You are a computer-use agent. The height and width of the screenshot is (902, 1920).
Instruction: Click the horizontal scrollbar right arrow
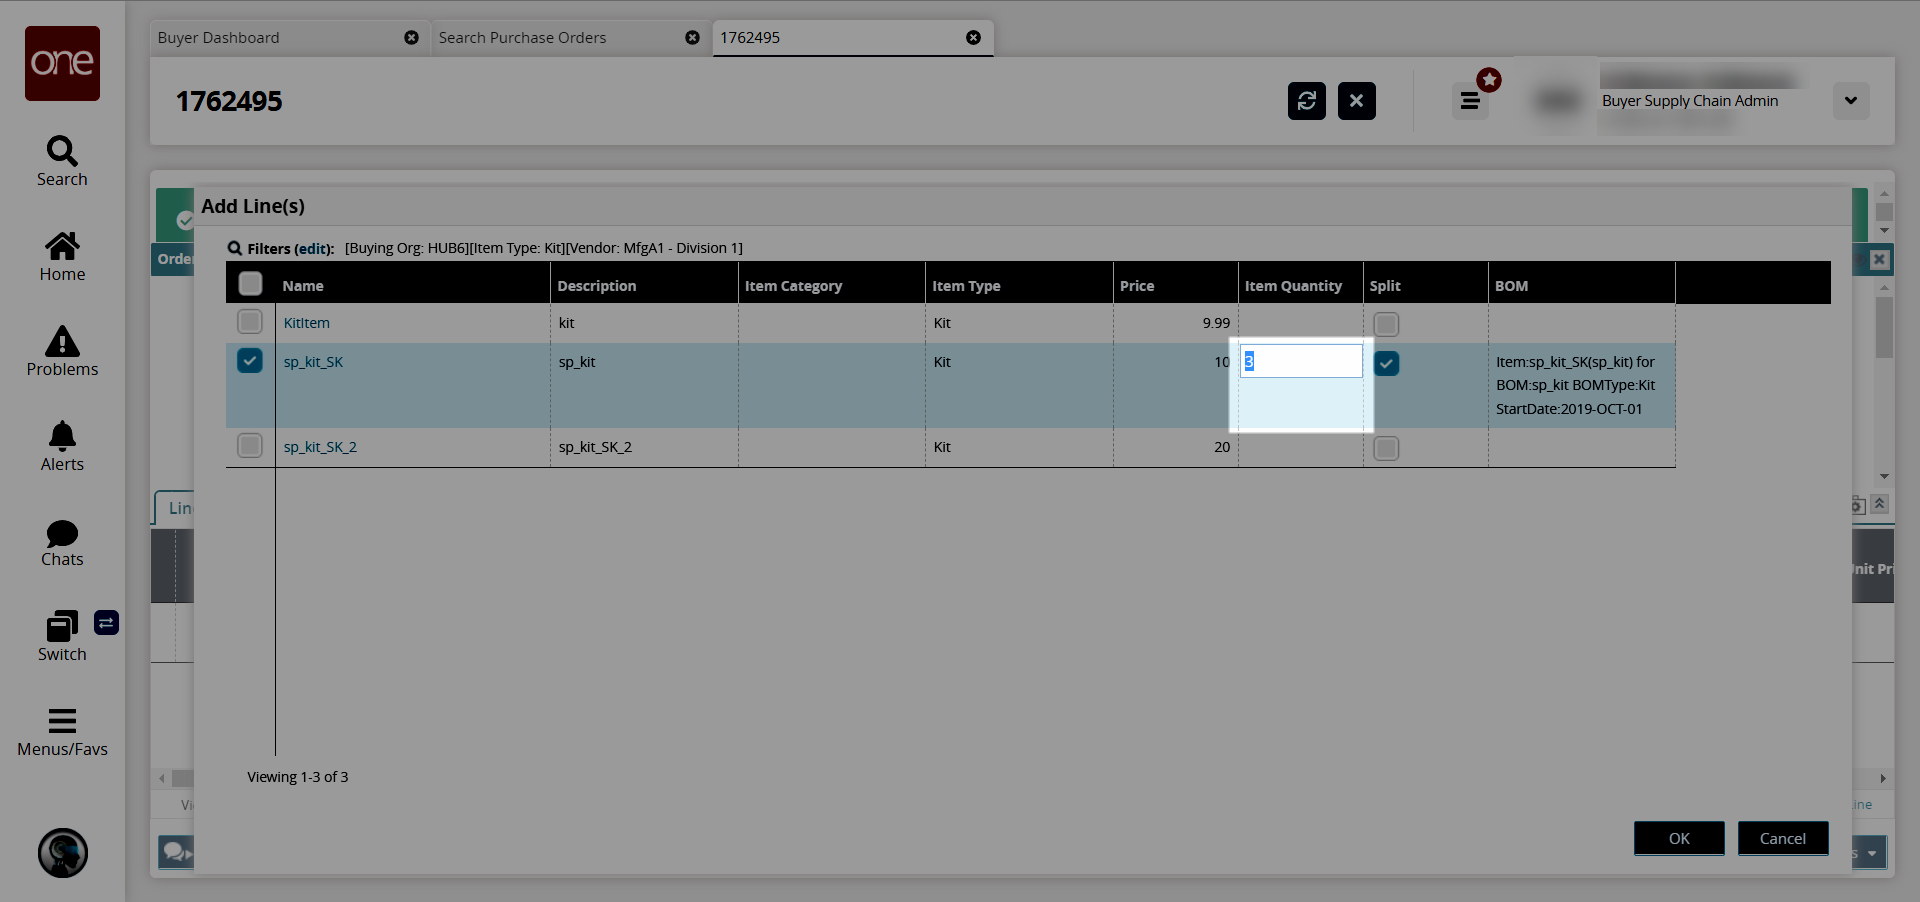click(x=1883, y=778)
